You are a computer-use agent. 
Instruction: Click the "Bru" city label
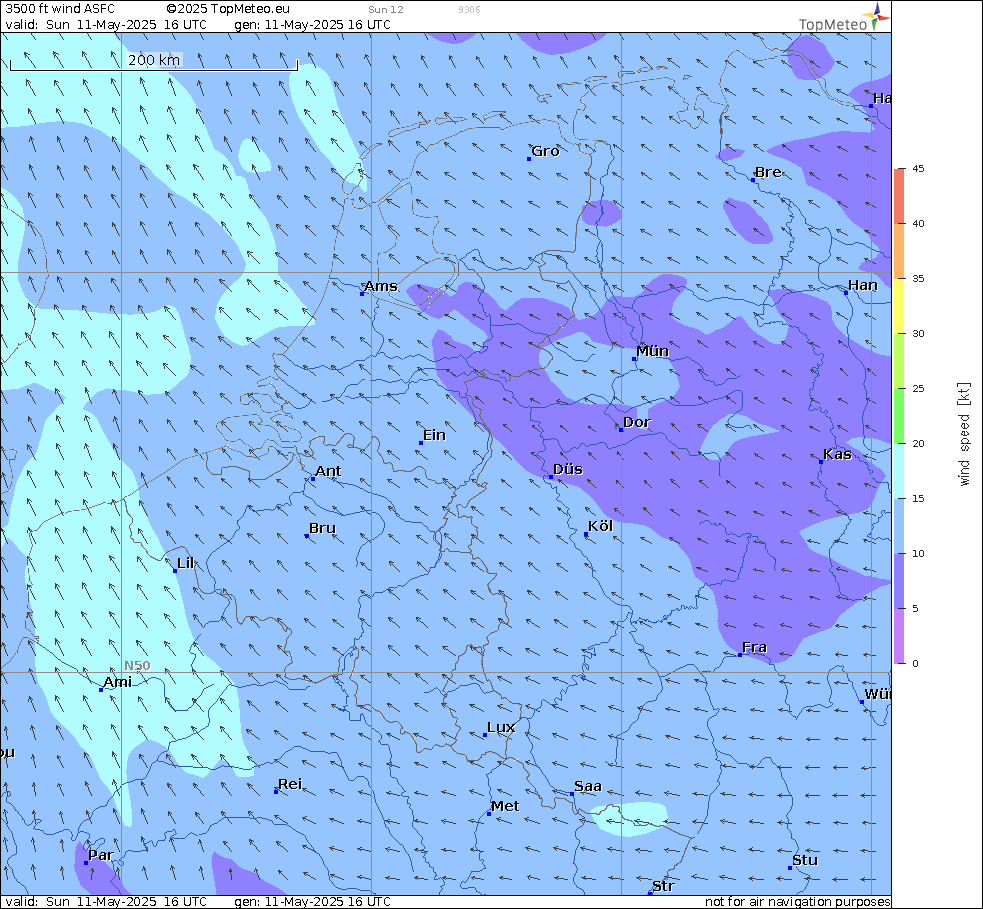pyautogui.click(x=322, y=528)
